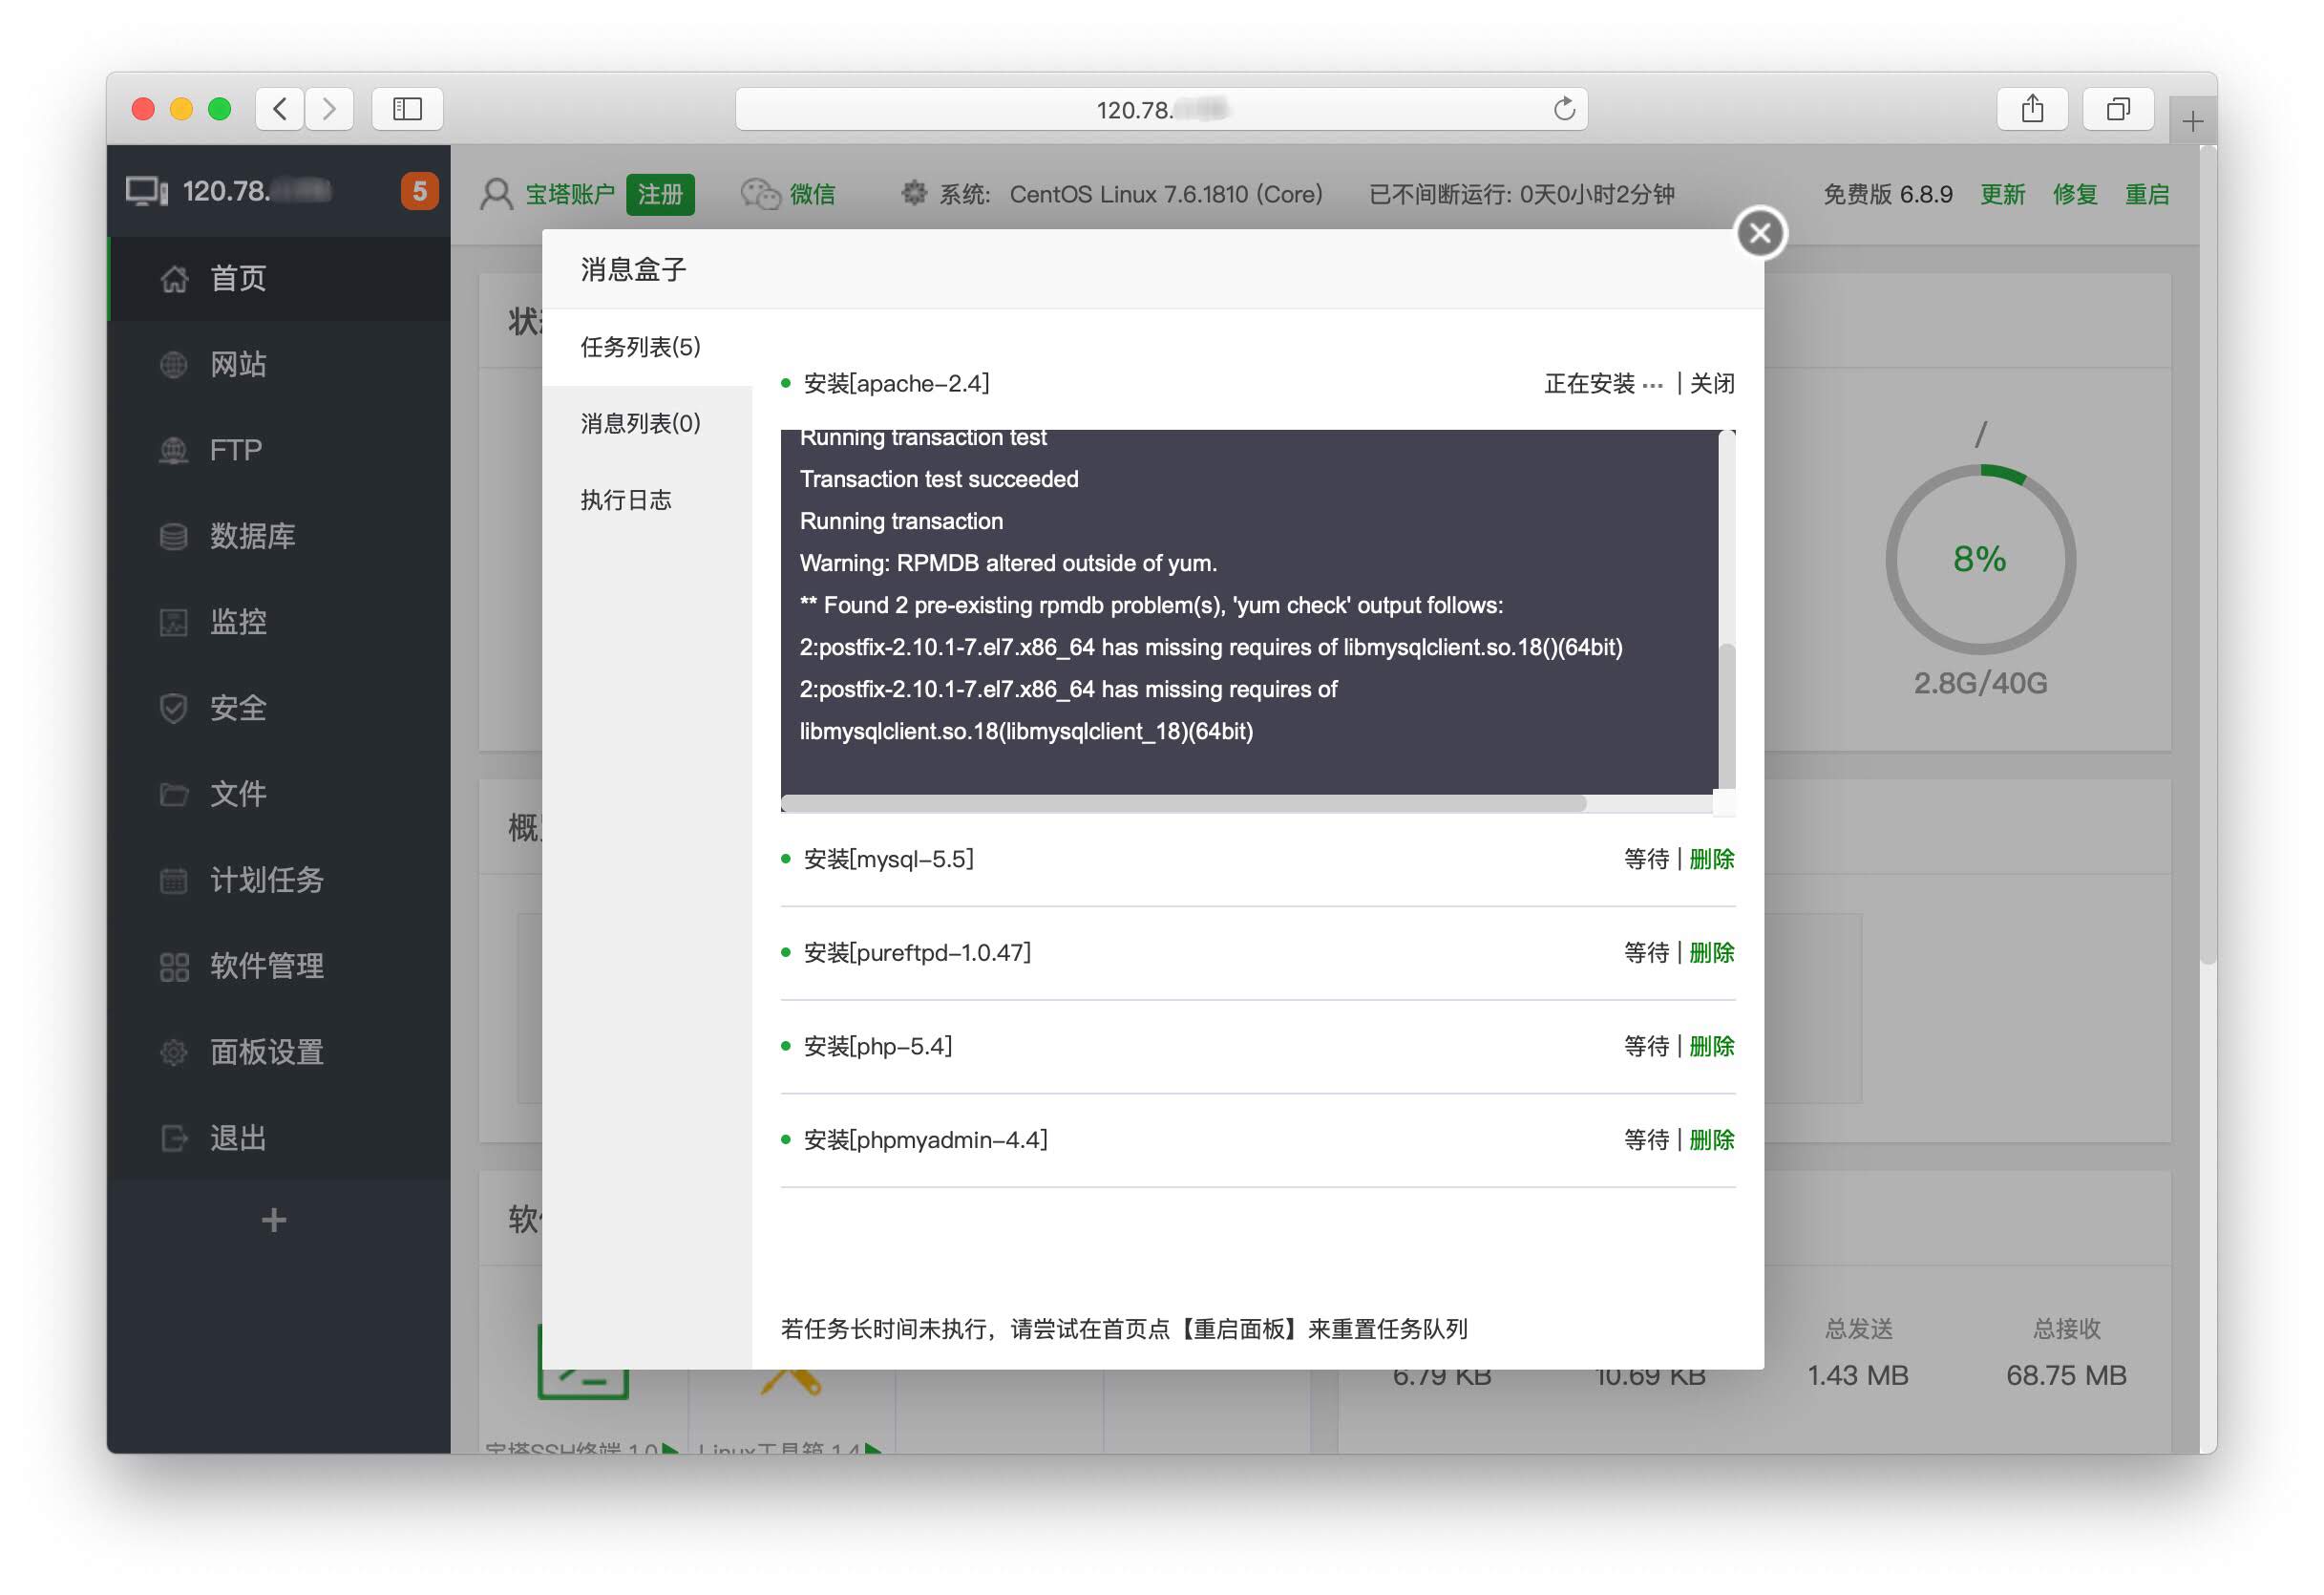Add menu item with plus icon
2324x1595 pixels.
point(273,1220)
